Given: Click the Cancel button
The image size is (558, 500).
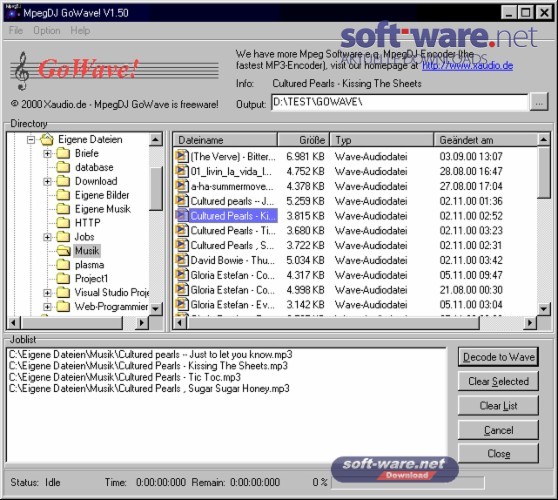Looking at the screenshot, I should 498,430.
